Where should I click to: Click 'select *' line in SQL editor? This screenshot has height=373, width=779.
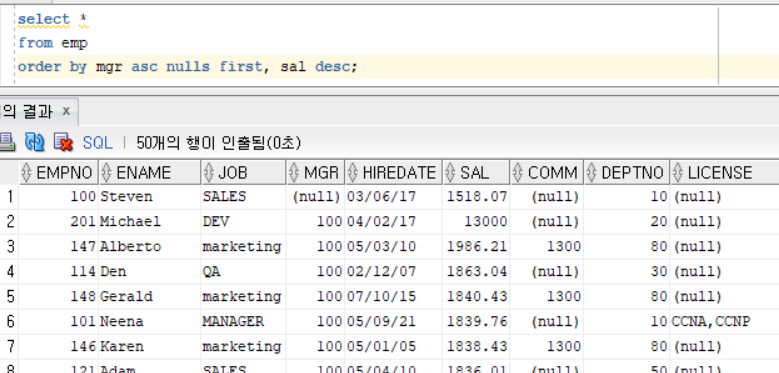click(x=53, y=19)
